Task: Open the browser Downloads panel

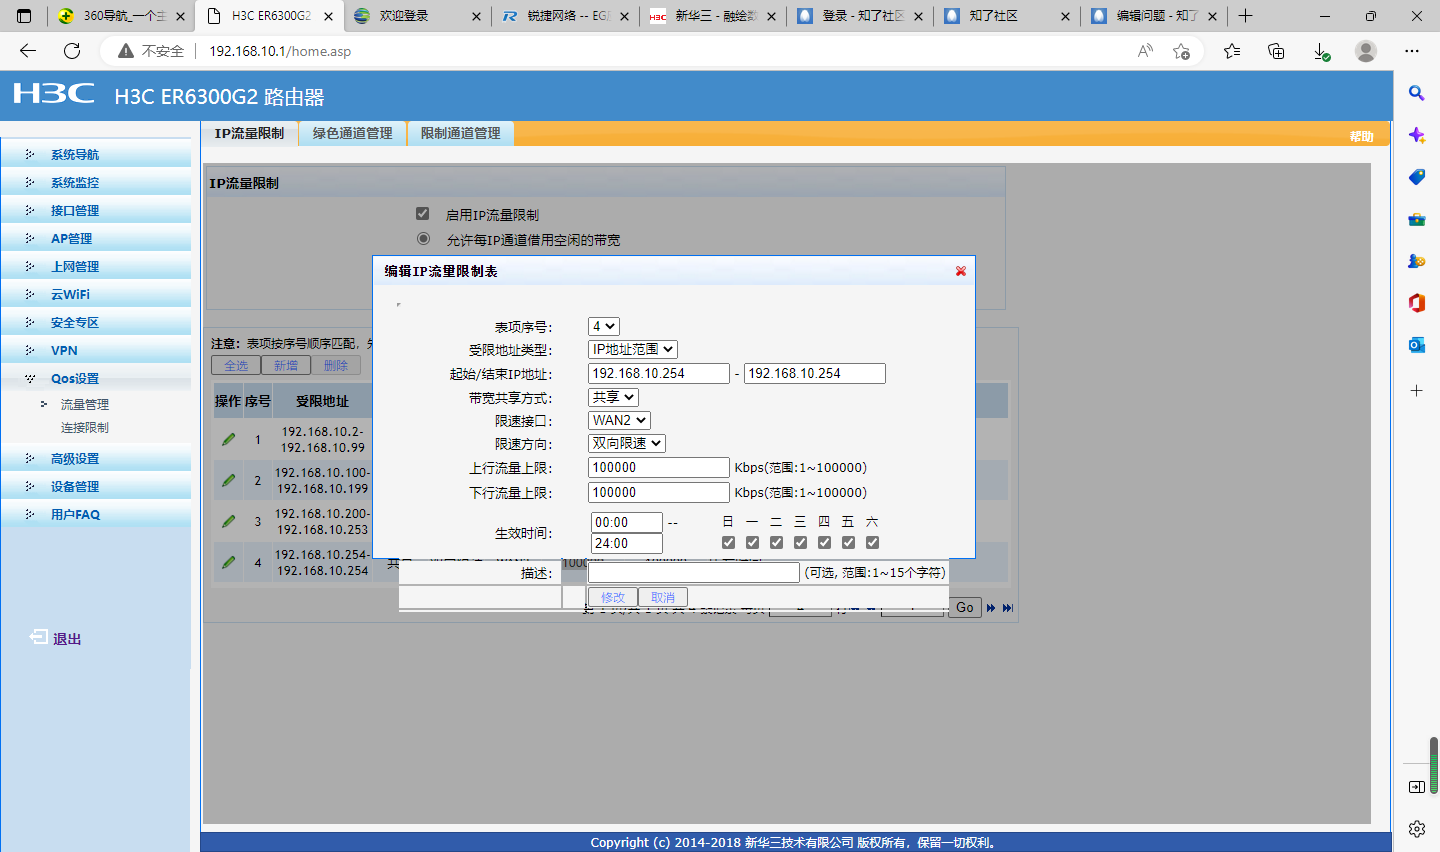Action: pos(1321,51)
